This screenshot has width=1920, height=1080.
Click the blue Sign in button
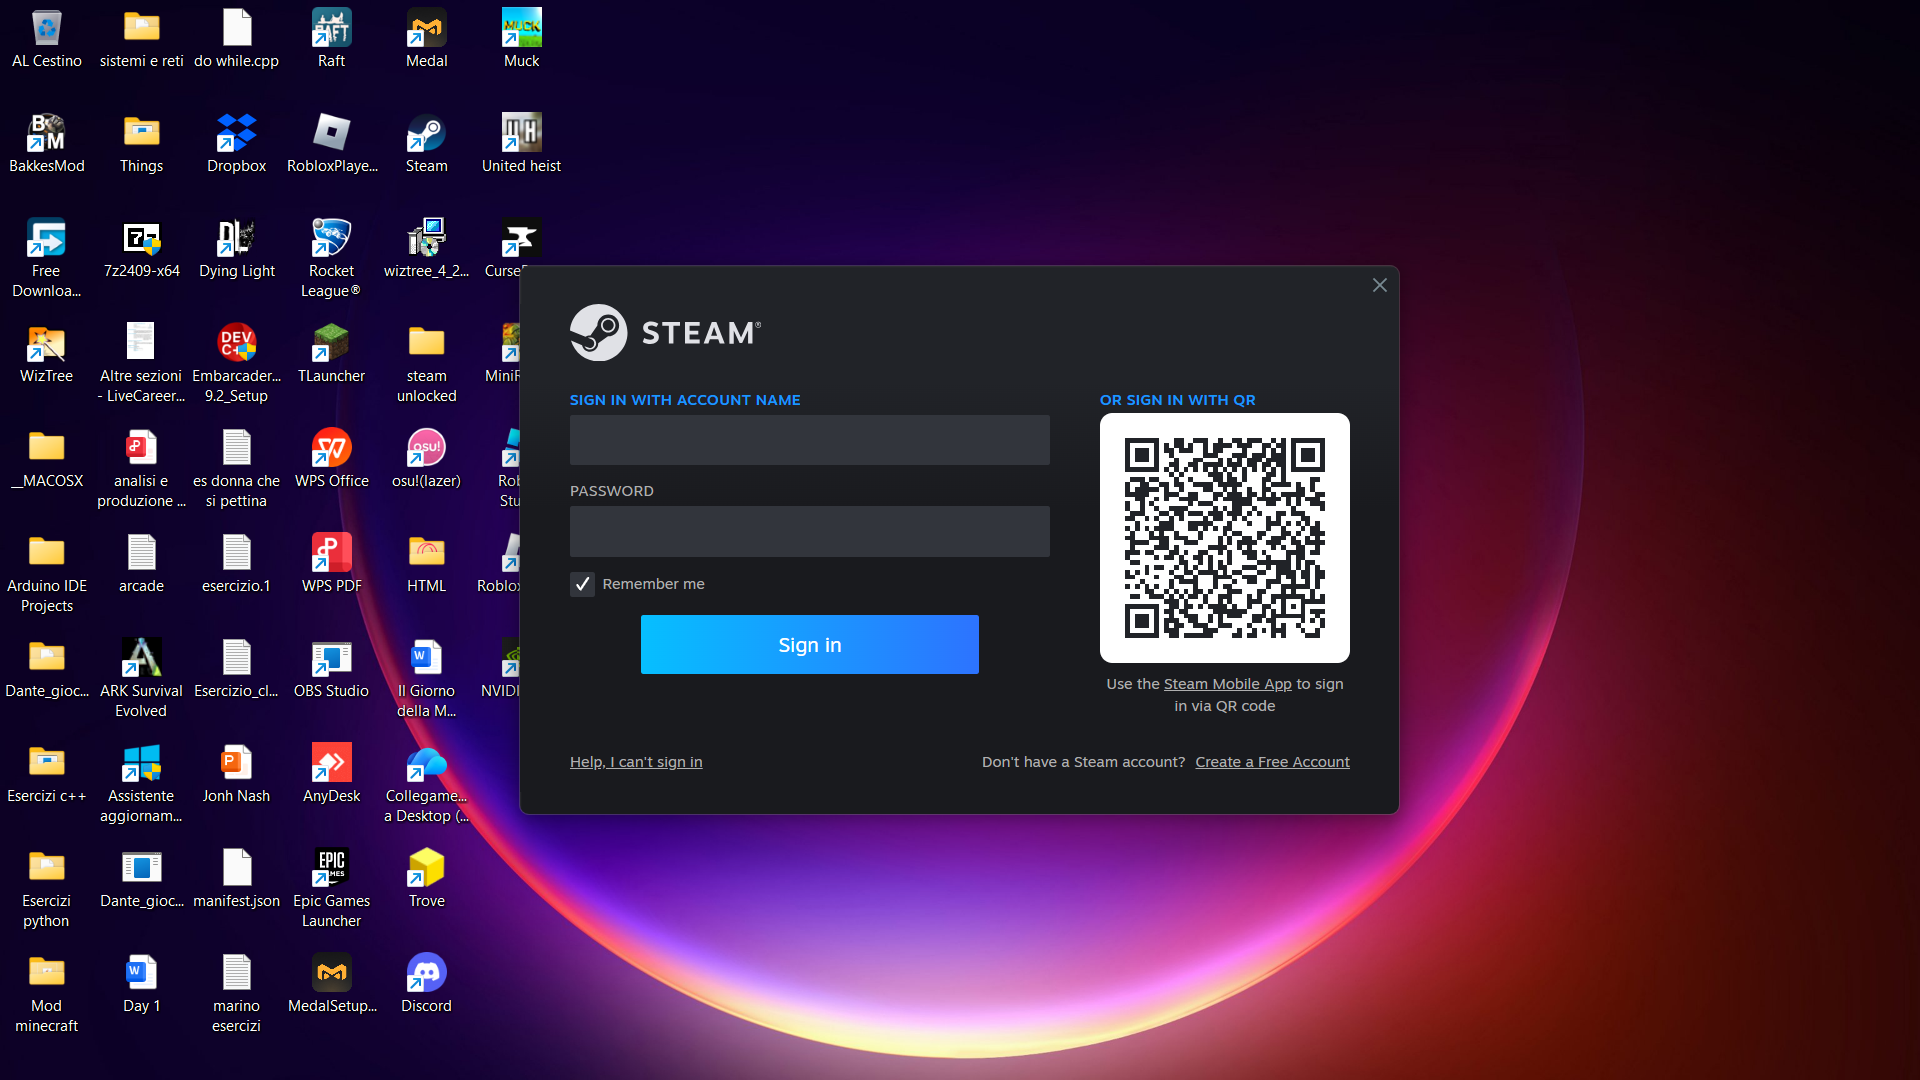click(810, 645)
